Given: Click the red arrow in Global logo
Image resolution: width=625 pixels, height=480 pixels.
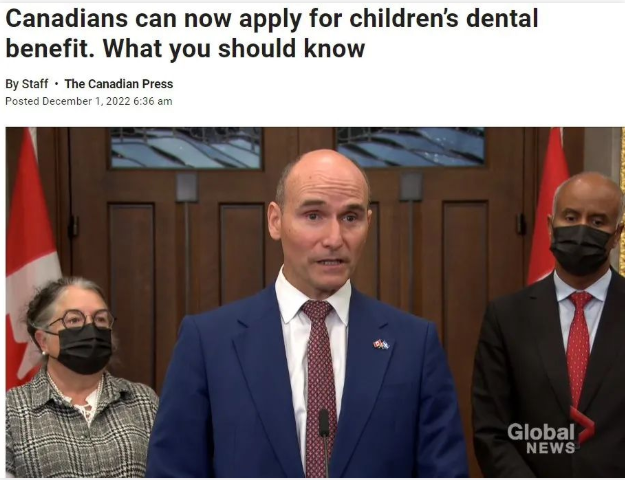Looking at the screenshot, I should tap(583, 426).
